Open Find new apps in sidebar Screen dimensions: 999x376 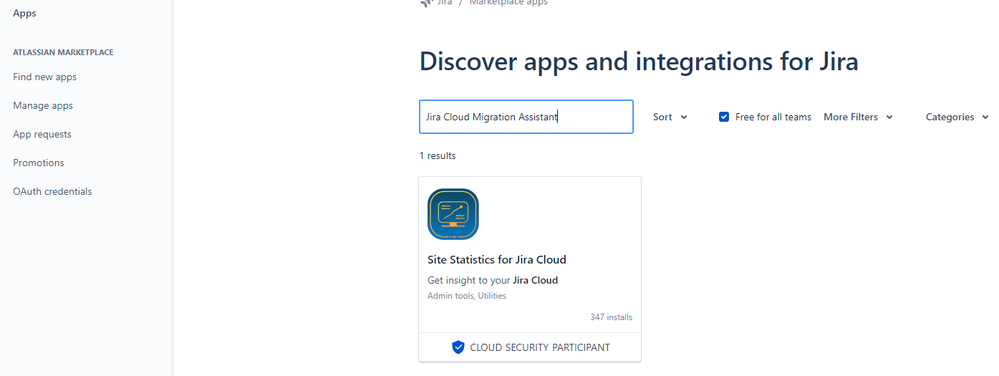[x=45, y=77]
